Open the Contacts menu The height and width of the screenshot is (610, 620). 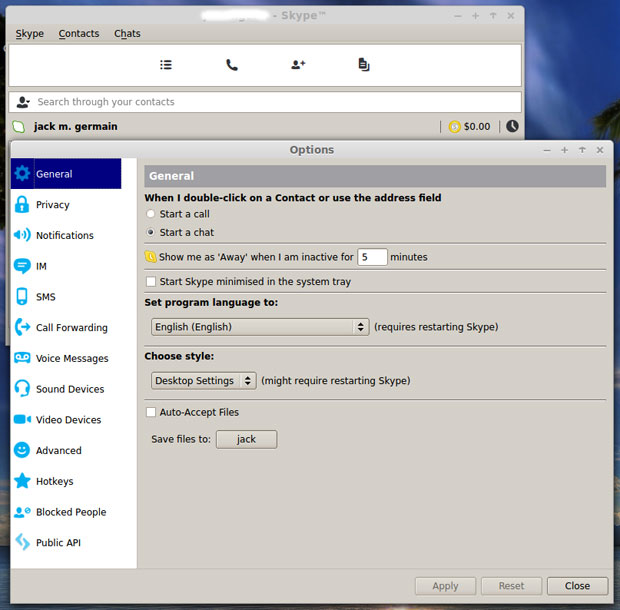(x=79, y=34)
